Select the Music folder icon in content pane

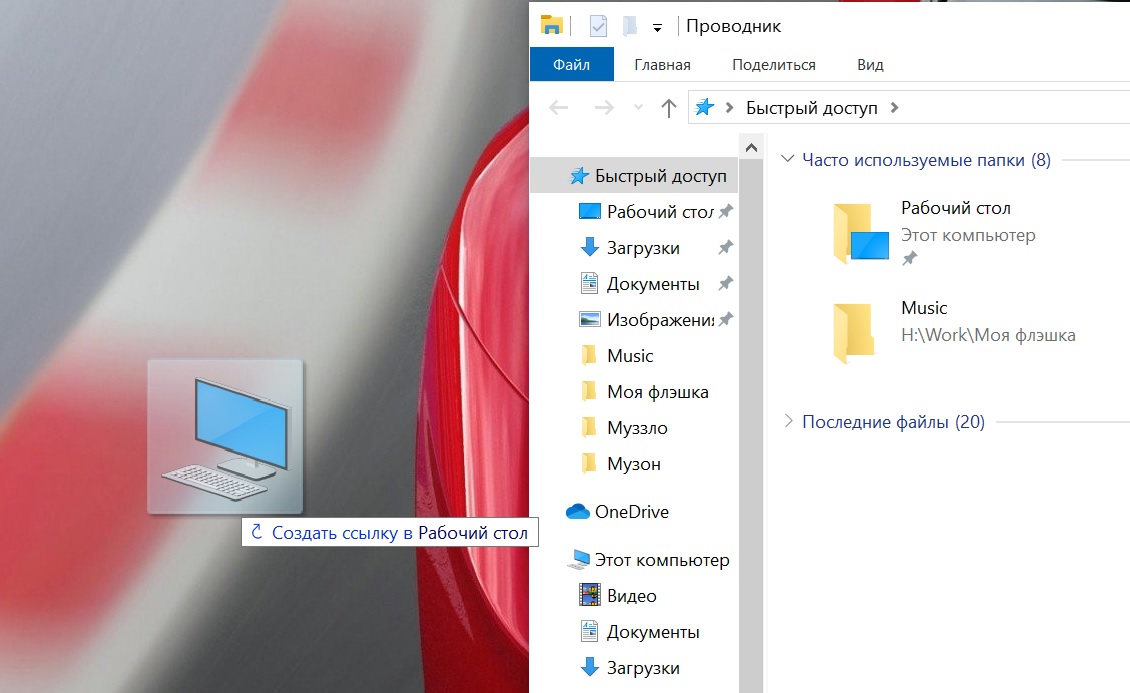click(x=855, y=332)
